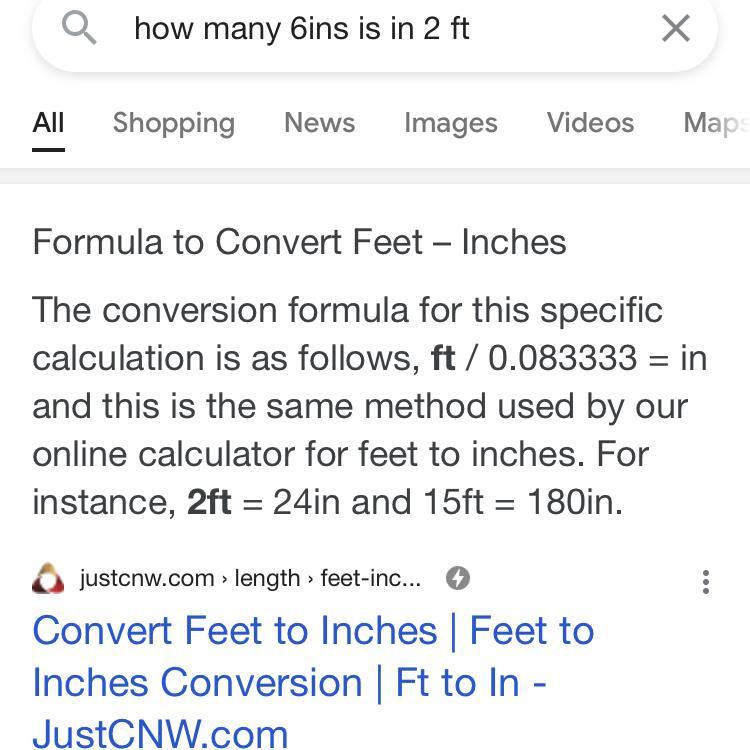The image size is (750, 750).
Task: Tap the bold ft formula term
Action: [443, 358]
